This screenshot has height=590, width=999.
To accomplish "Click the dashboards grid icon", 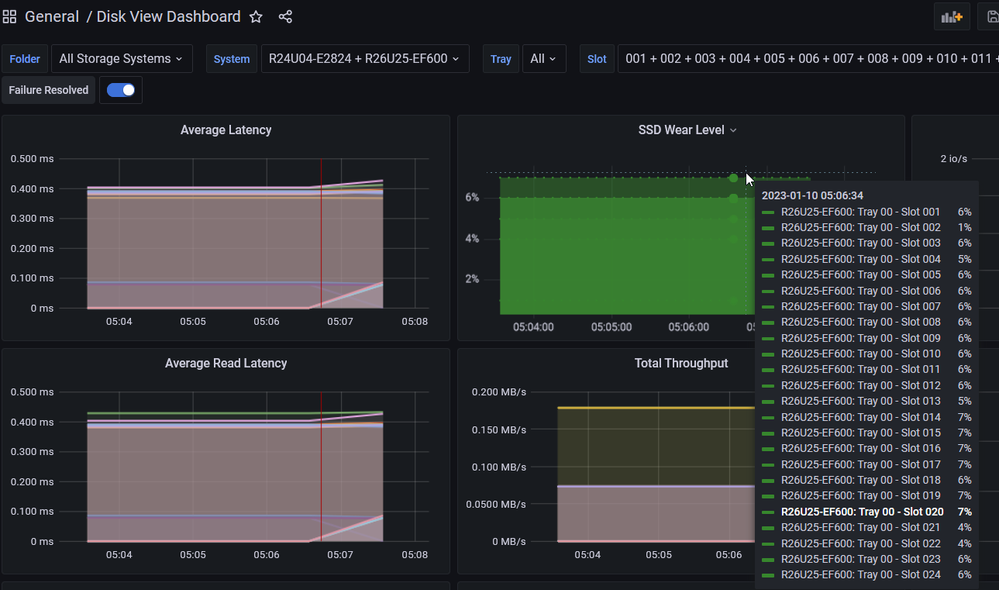I will pos(10,17).
